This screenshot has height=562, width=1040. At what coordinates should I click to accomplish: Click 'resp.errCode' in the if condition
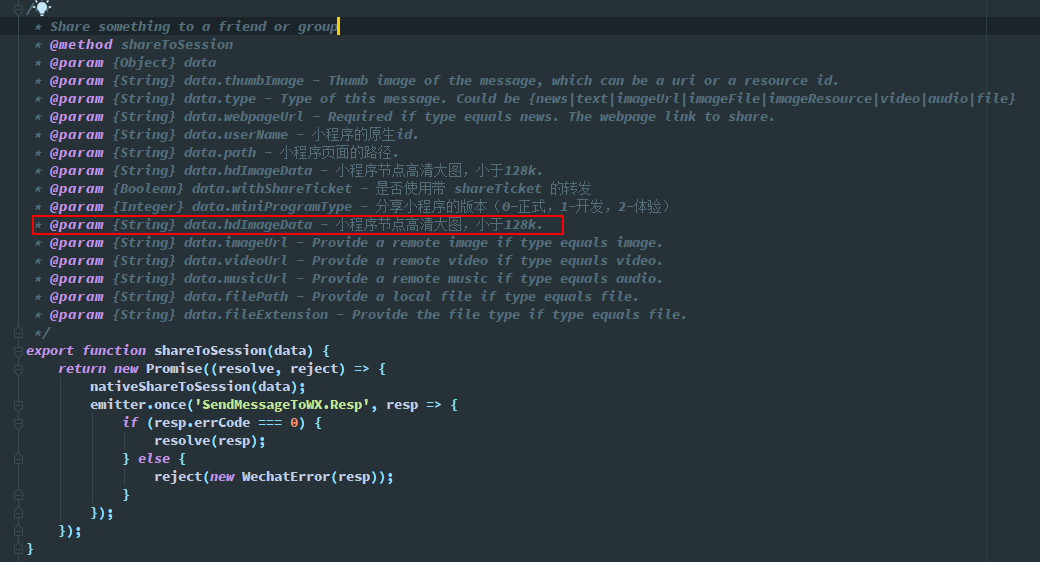pyautogui.click(x=202, y=422)
